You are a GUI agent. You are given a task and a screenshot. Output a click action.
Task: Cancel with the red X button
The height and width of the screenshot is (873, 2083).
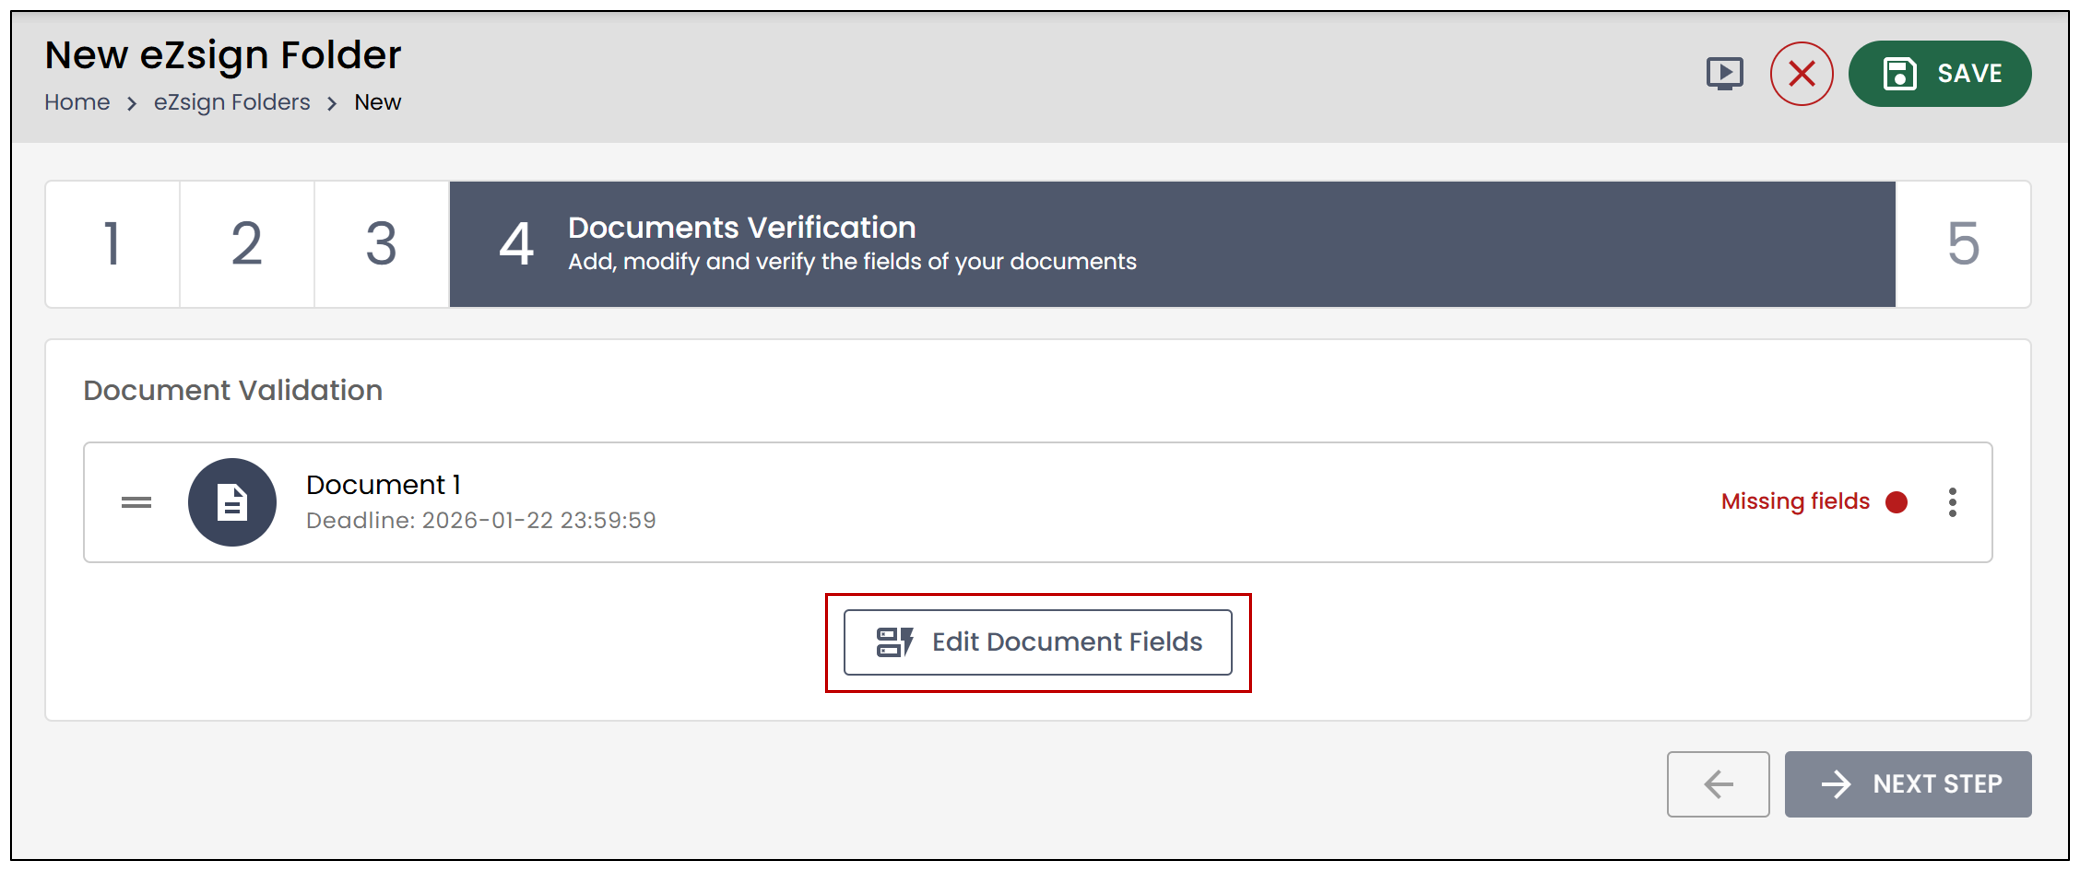1801,74
